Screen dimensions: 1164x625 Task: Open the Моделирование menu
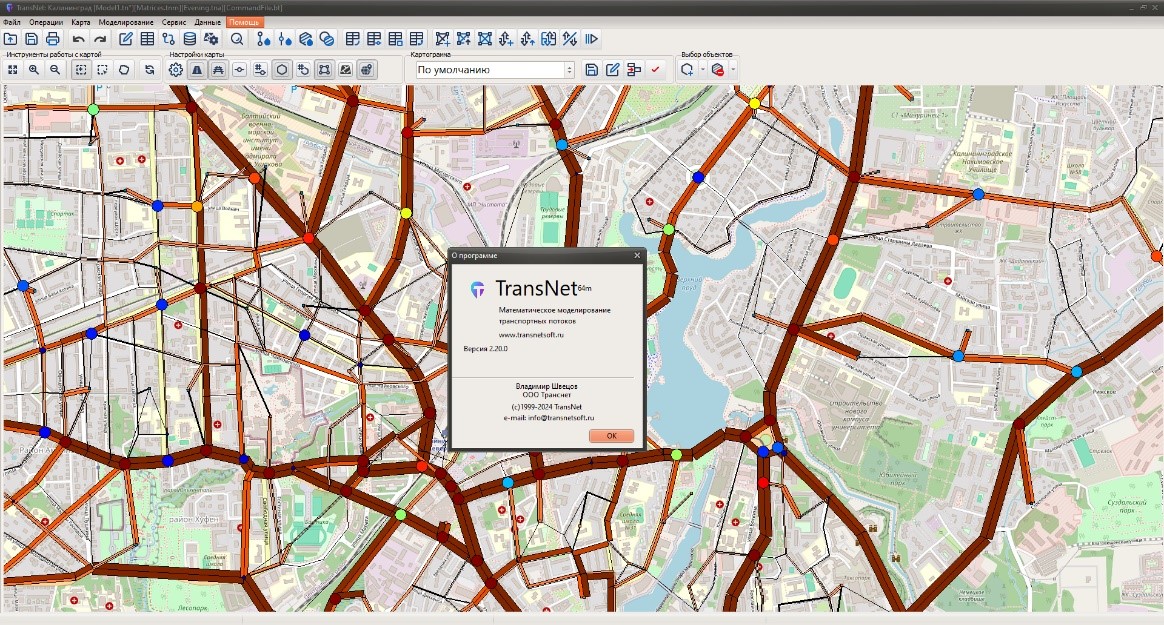coord(126,22)
